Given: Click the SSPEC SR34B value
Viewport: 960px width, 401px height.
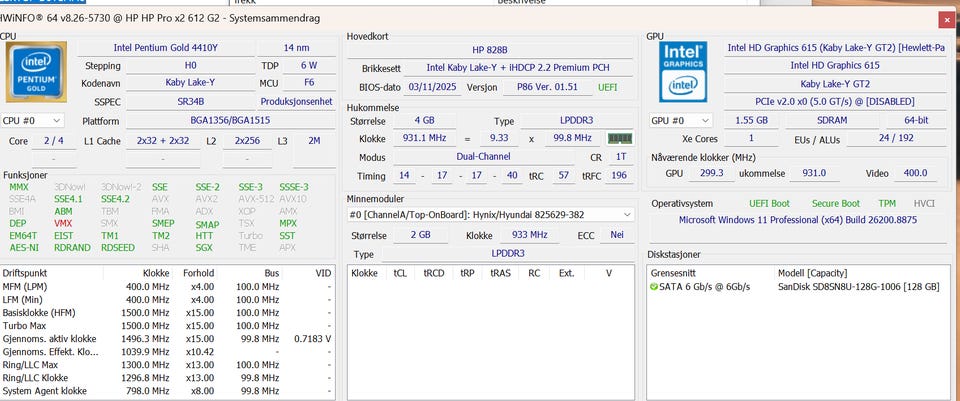Looking at the screenshot, I should tap(190, 102).
